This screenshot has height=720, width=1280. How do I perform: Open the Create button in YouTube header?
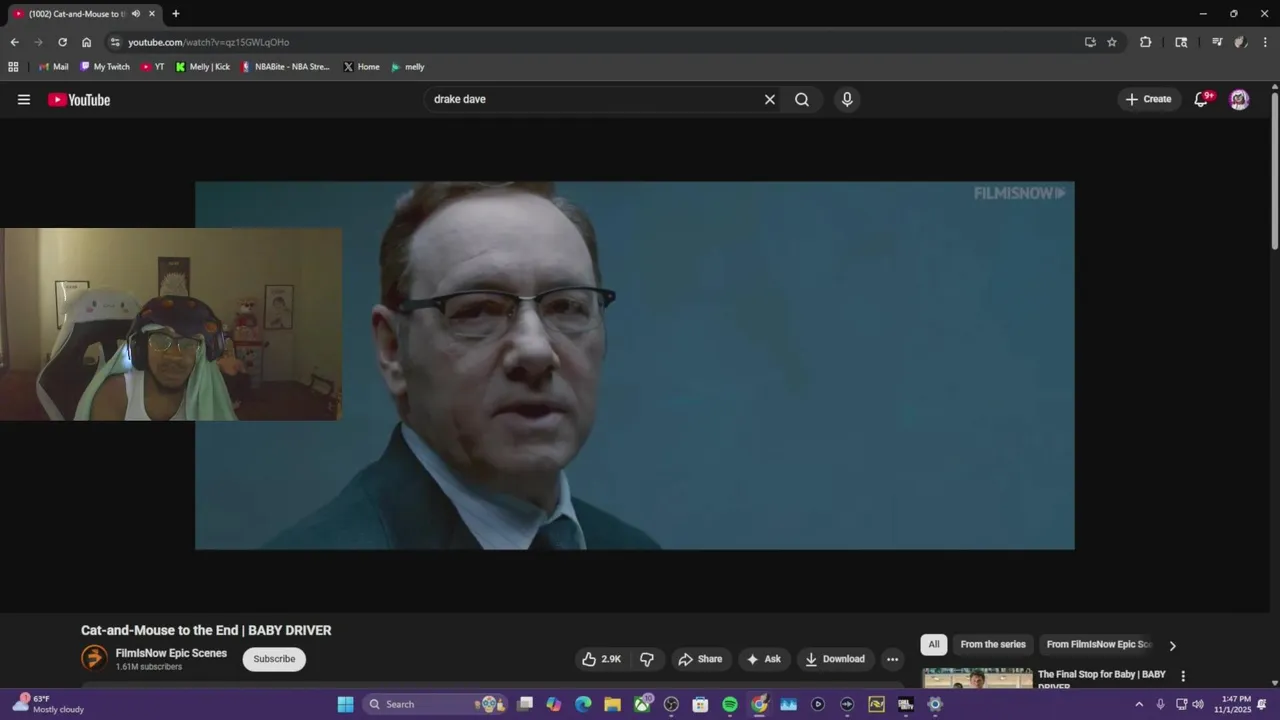click(x=1148, y=99)
